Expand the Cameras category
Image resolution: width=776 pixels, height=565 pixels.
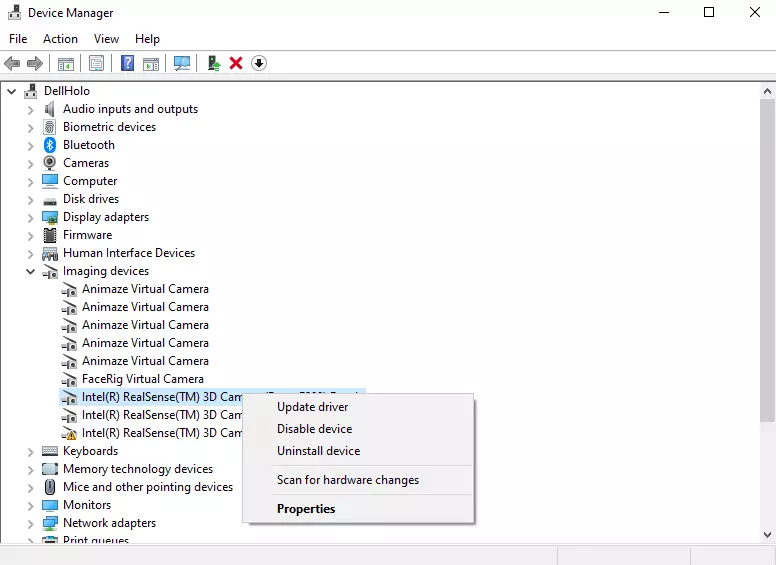(x=31, y=163)
